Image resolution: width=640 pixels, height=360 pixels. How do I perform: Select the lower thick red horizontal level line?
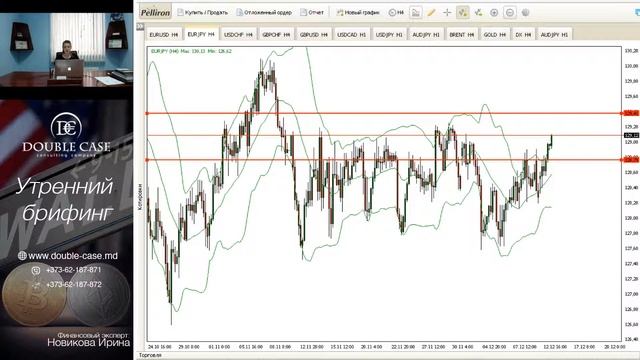(x=384, y=160)
